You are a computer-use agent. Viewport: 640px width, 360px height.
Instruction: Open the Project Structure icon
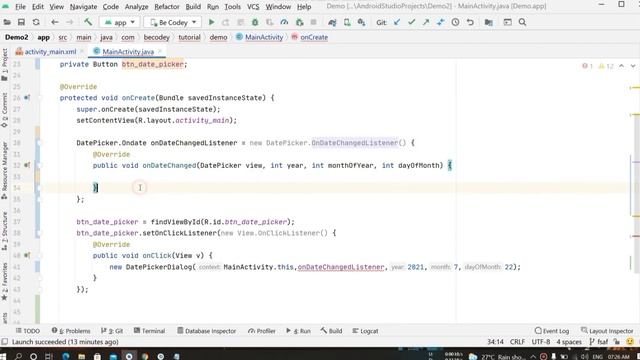coord(489,22)
